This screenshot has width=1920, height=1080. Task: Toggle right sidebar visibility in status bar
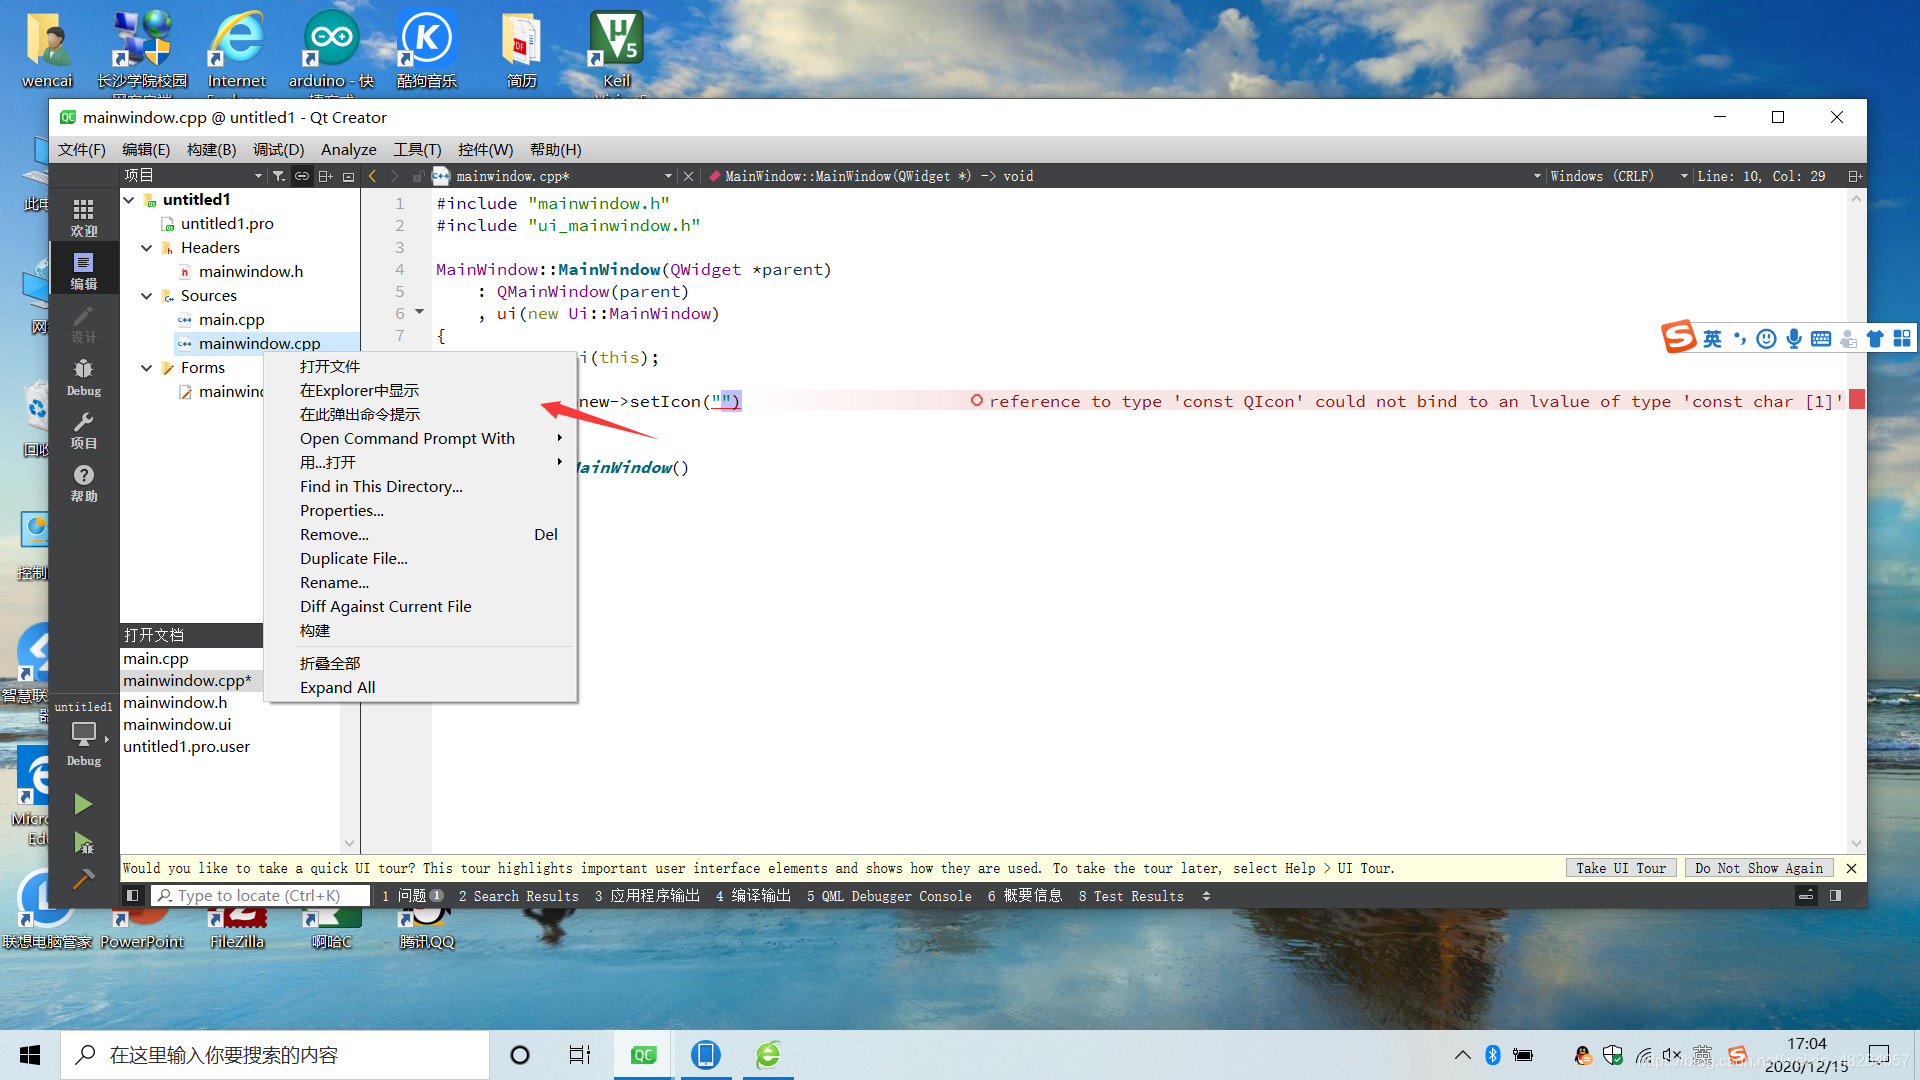[1835, 896]
